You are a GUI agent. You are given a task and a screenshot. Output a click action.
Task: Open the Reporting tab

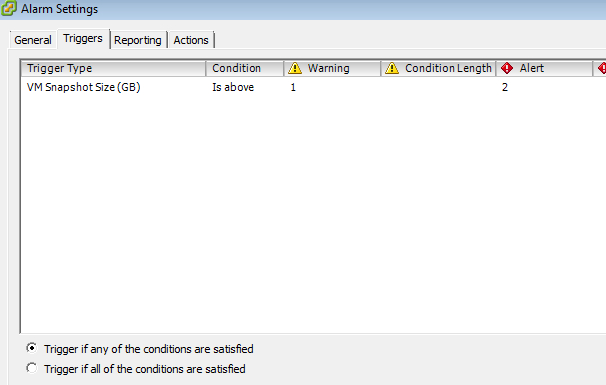(x=138, y=40)
